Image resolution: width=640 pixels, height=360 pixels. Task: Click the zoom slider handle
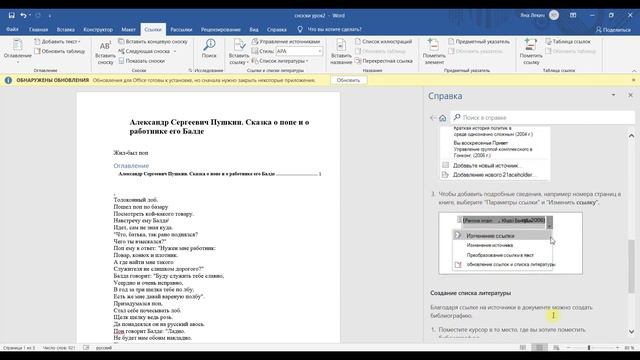click(589, 347)
